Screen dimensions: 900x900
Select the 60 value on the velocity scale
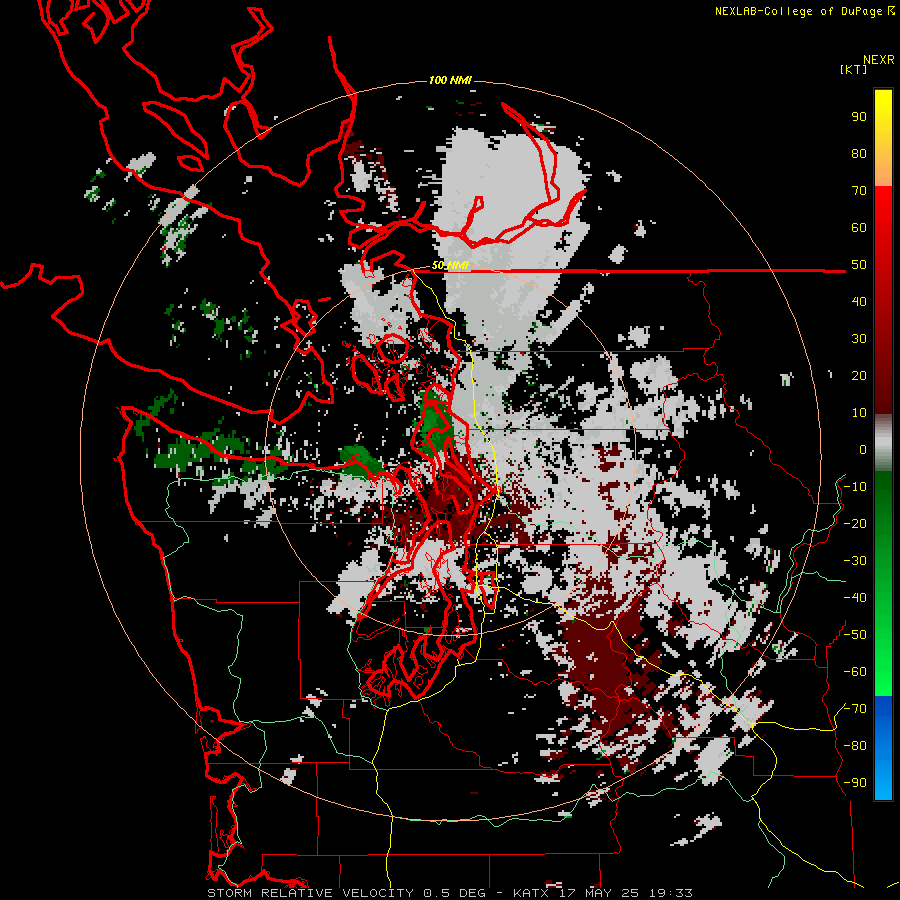point(859,228)
